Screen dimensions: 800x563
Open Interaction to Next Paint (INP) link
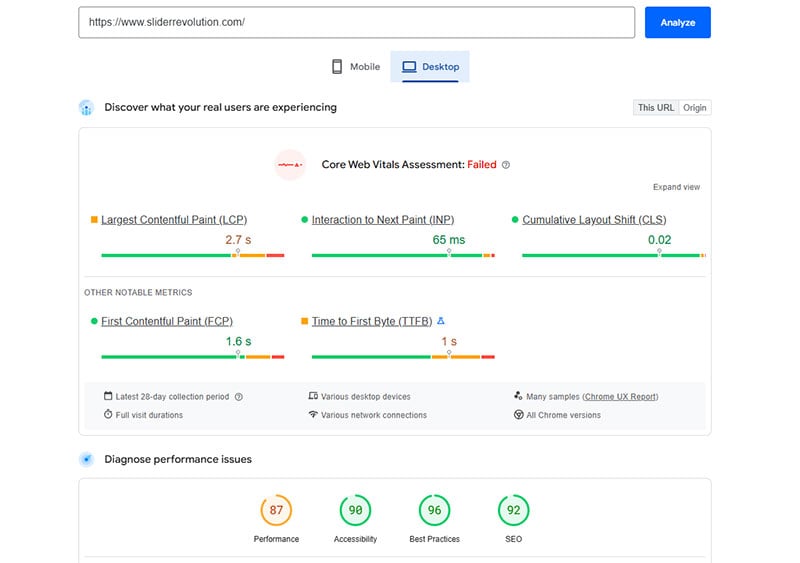click(383, 219)
